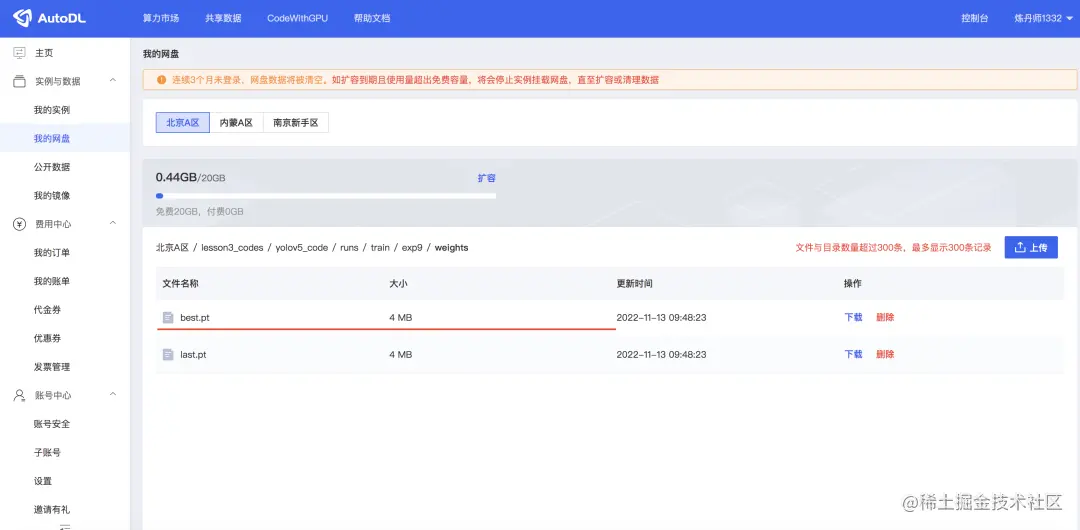
Task: Click the 4 MB size of last.pt
Action: pyautogui.click(x=401, y=354)
